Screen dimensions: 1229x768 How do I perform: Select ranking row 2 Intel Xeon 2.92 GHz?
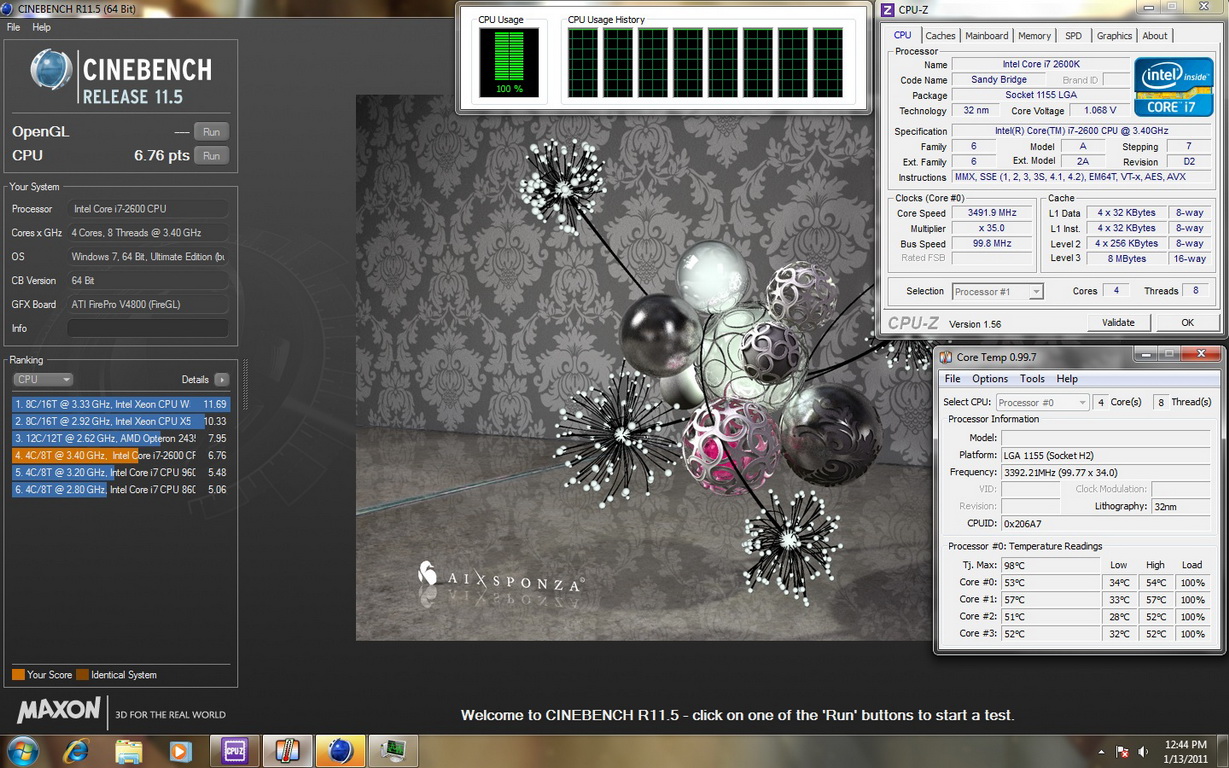121,422
